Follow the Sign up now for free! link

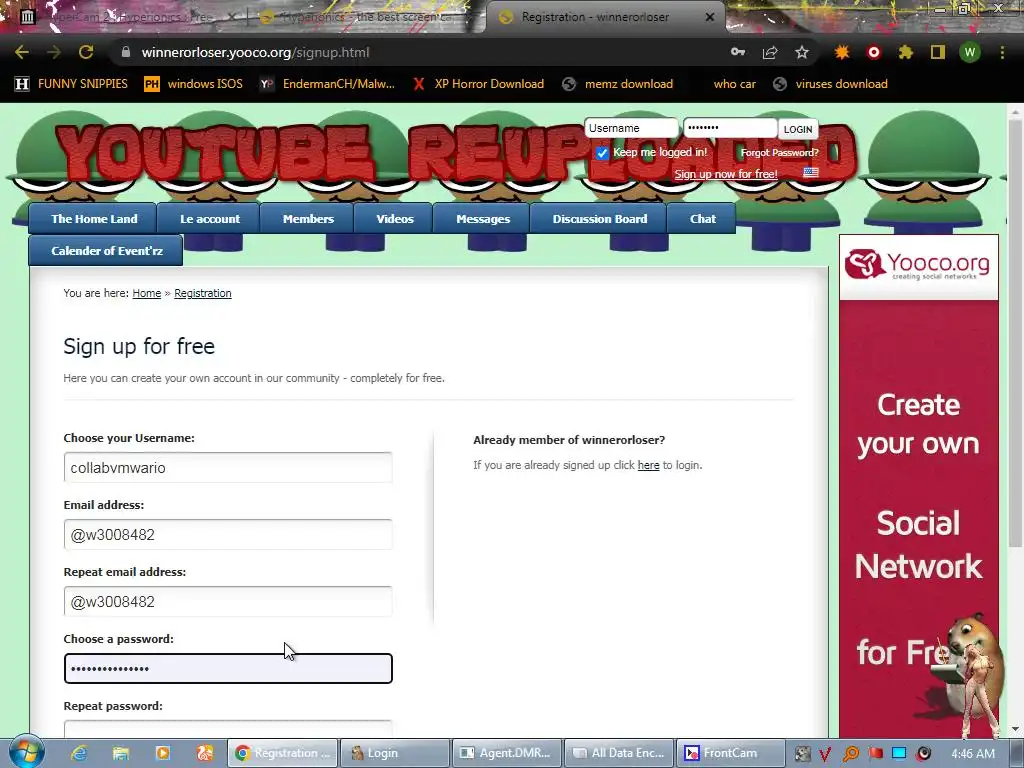point(726,174)
